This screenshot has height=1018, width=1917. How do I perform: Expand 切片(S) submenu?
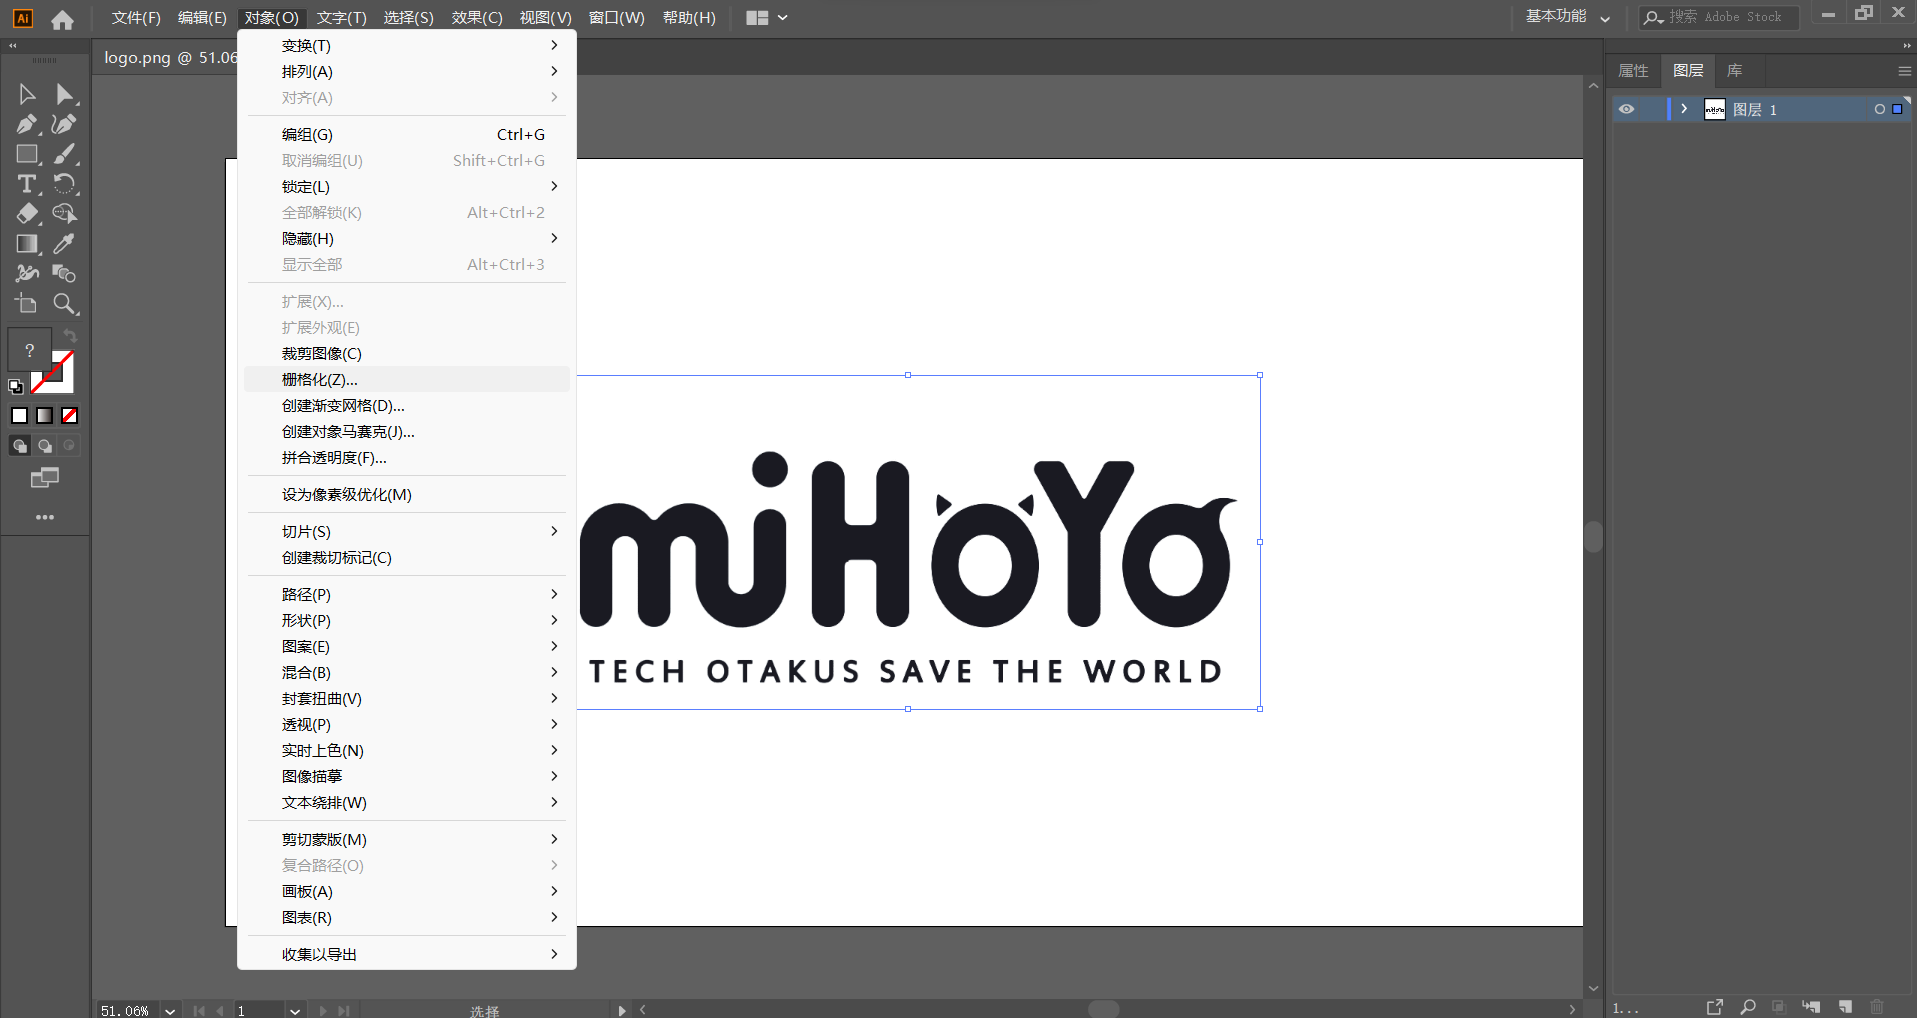coord(407,532)
